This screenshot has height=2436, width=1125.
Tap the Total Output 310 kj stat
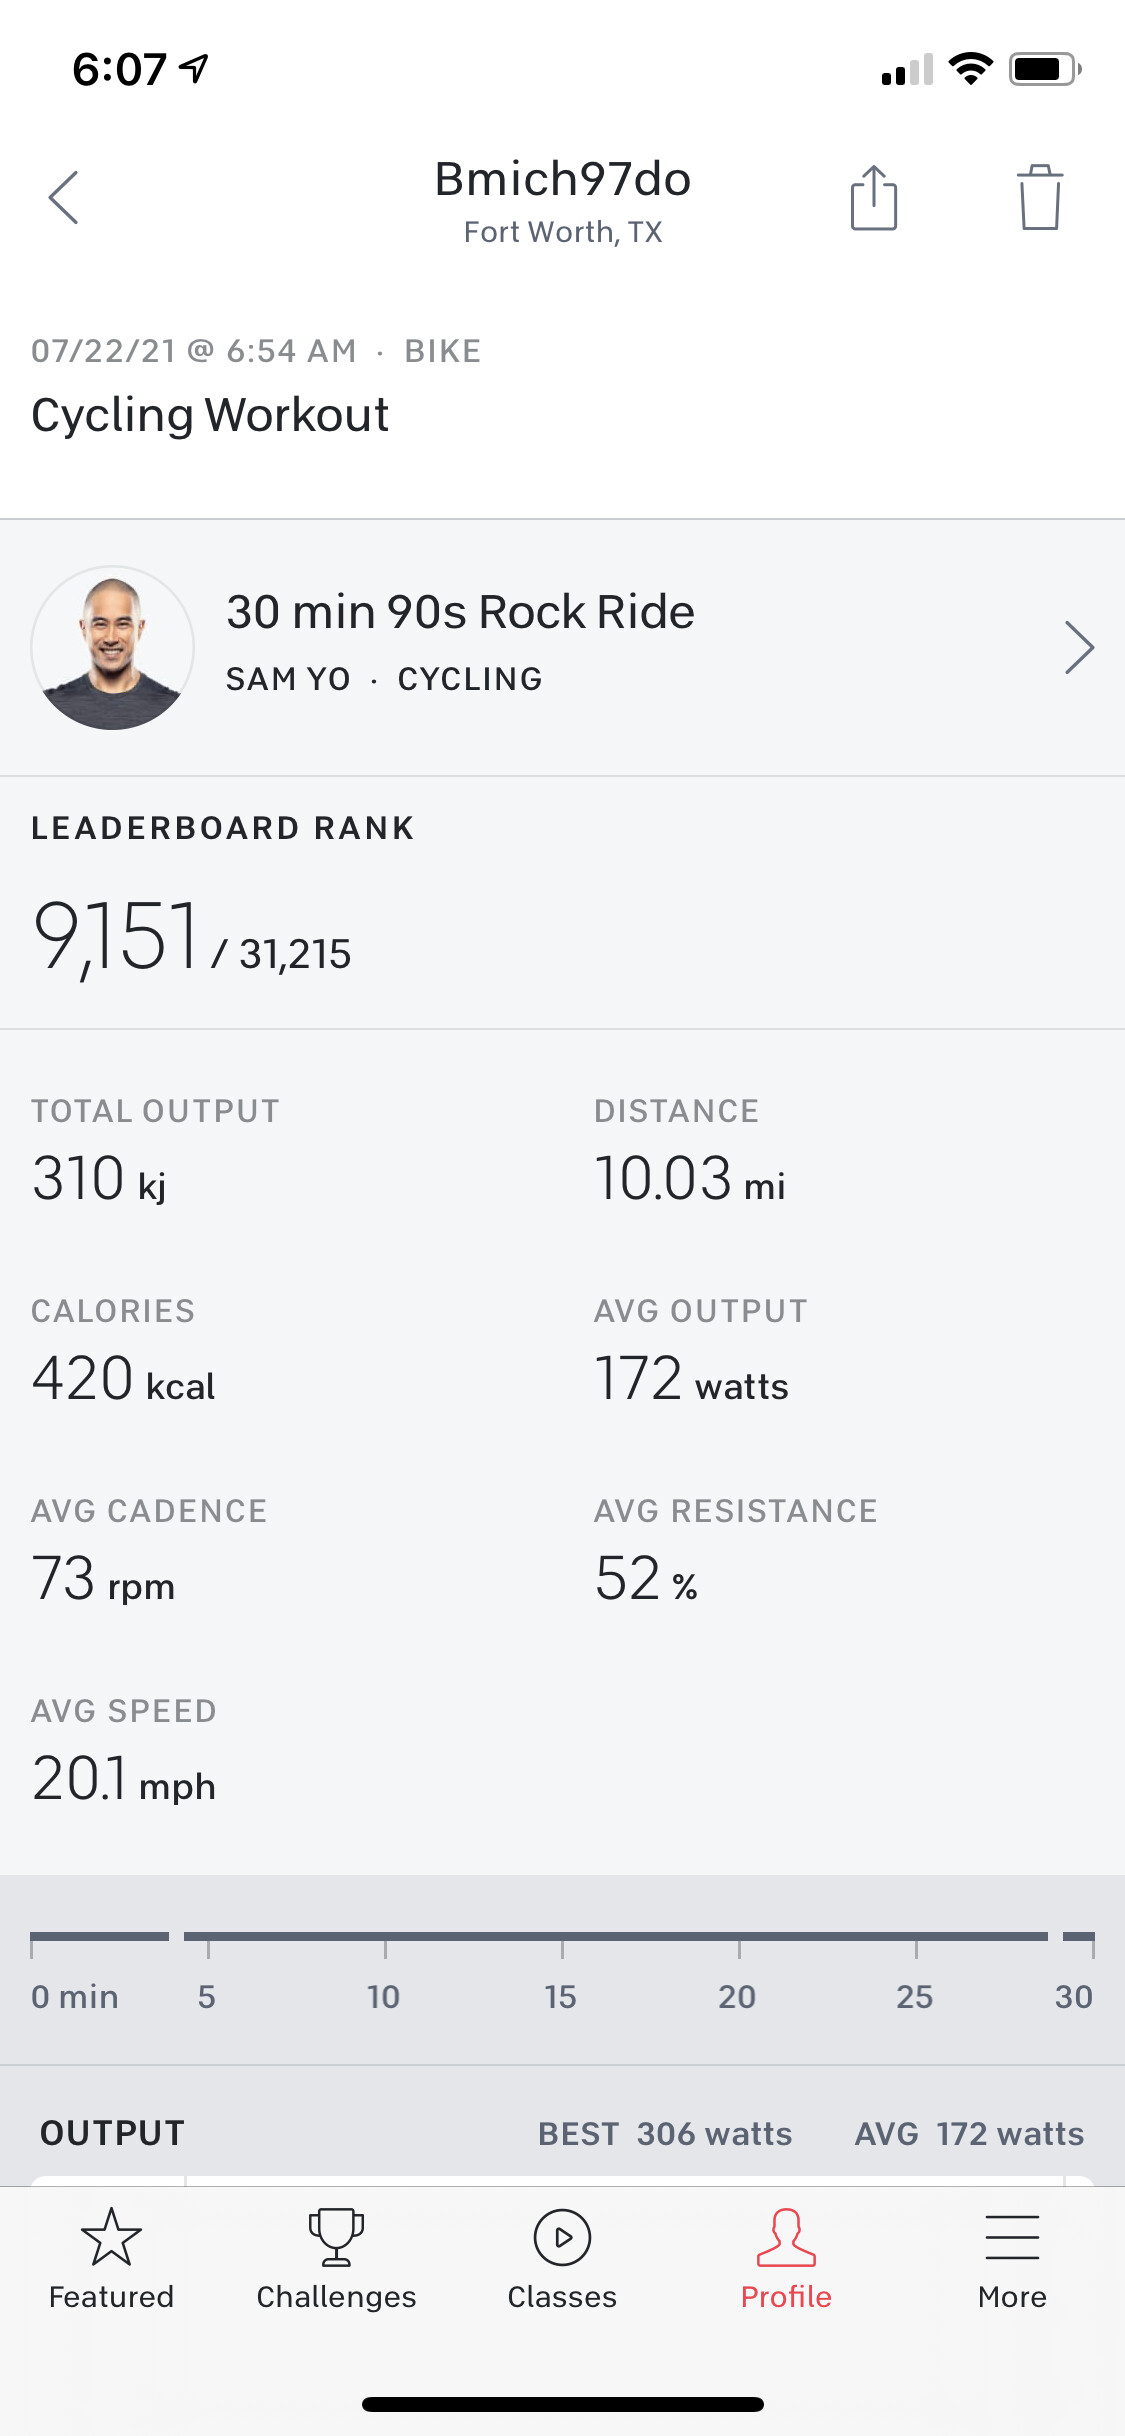tap(100, 1178)
